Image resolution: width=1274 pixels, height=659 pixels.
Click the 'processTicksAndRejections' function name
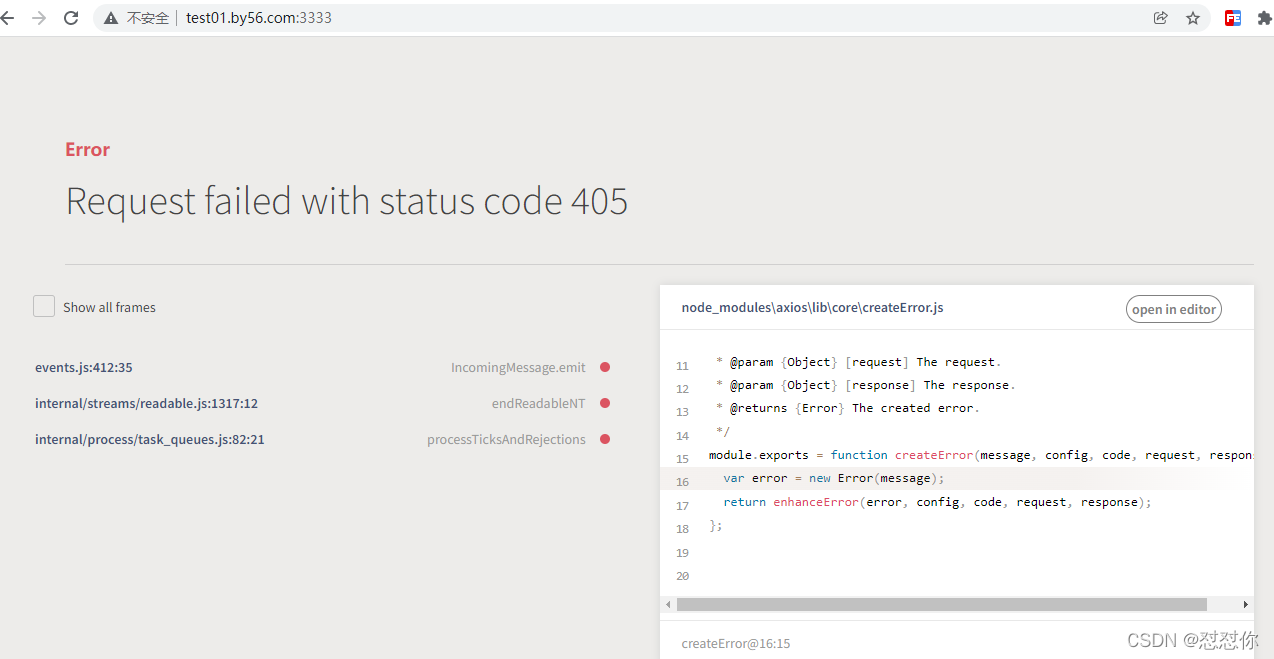506,439
